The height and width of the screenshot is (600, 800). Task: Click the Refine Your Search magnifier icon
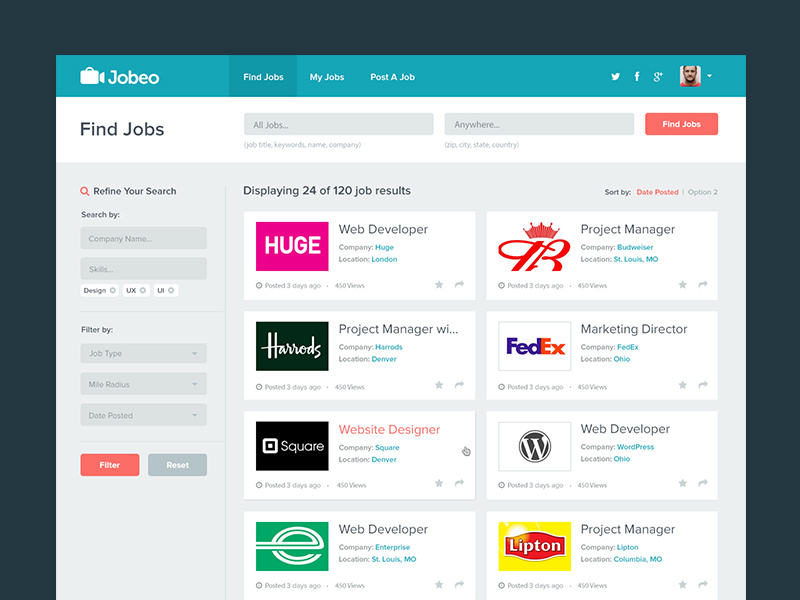point(85,191)
